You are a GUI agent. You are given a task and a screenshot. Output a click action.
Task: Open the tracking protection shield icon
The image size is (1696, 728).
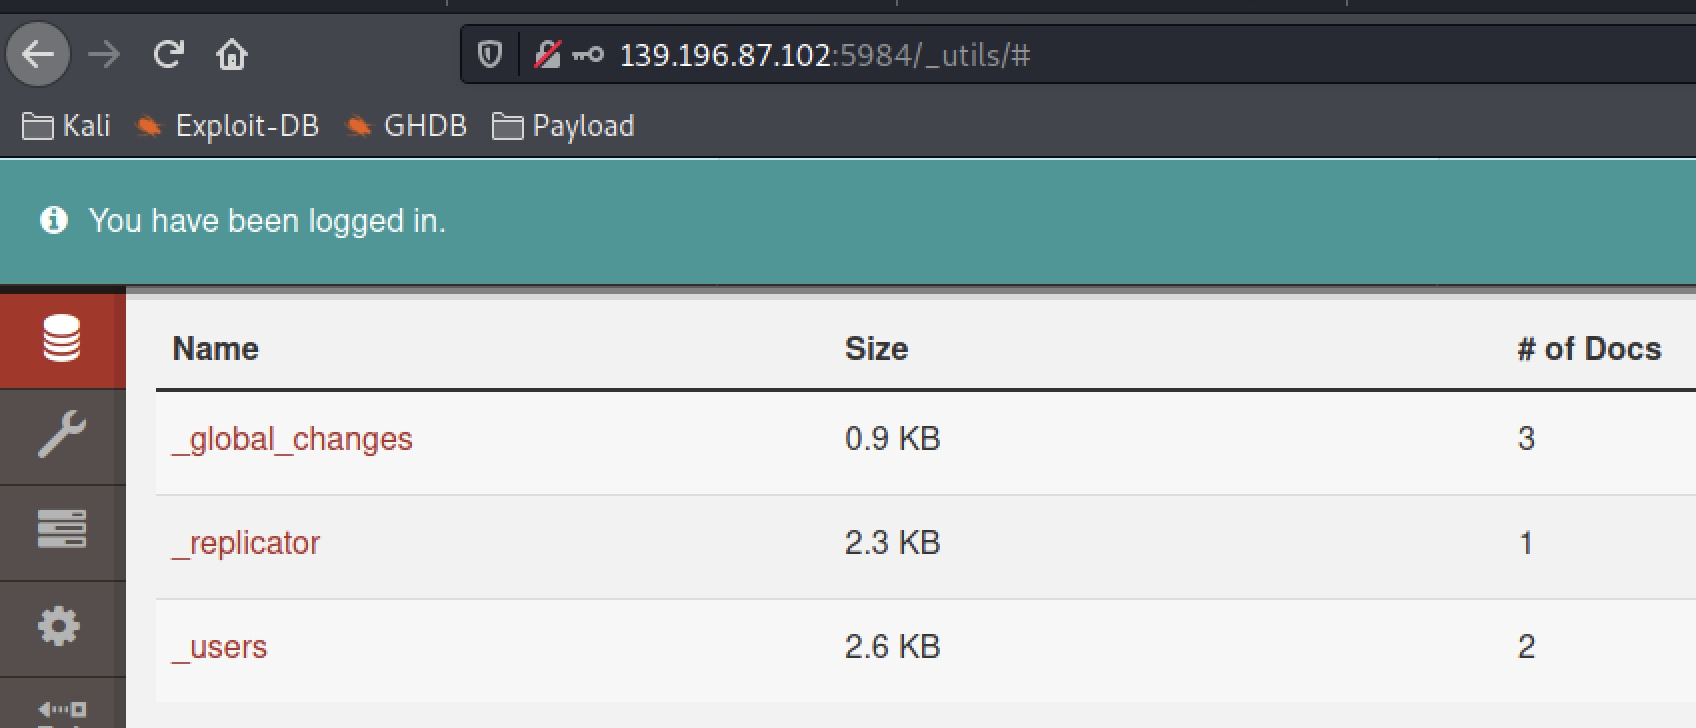(489, 54)
